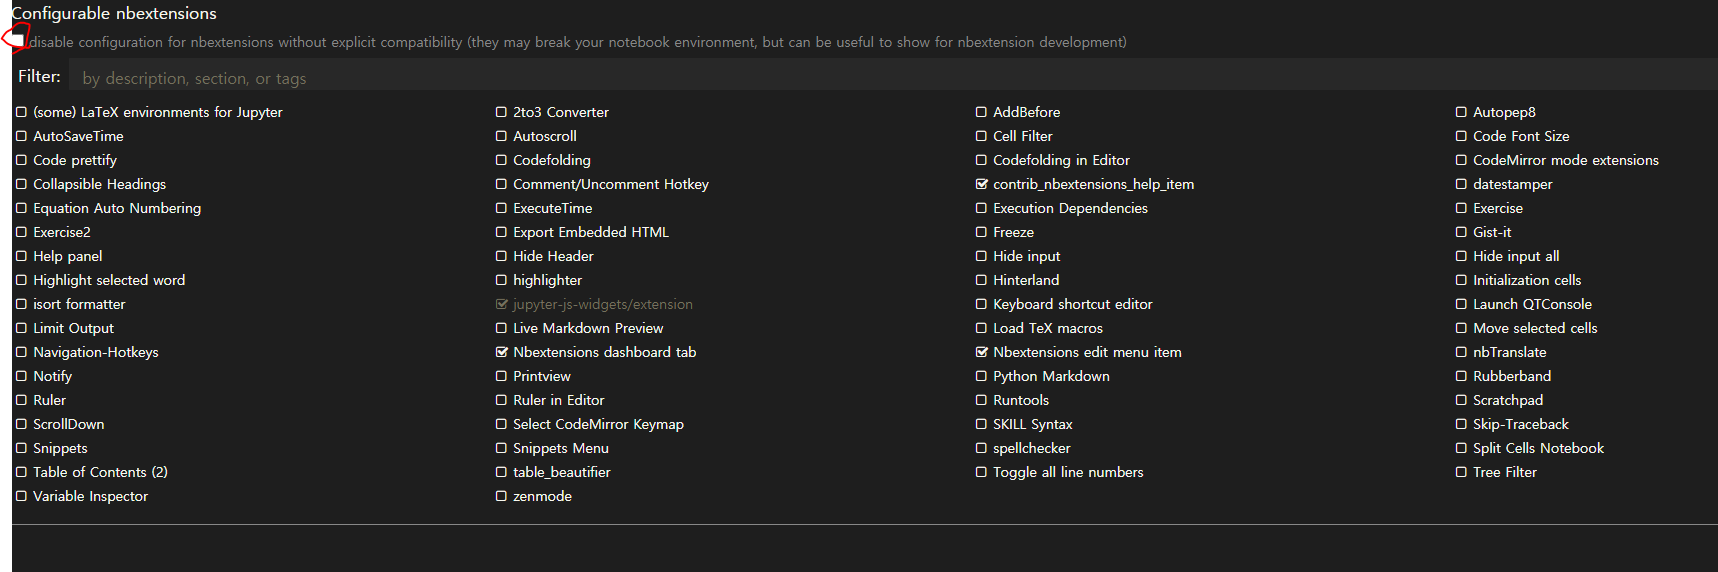Enable the ExecuteTime extension checkbox
Screen dimensions: 1718x572
(501, 208)
